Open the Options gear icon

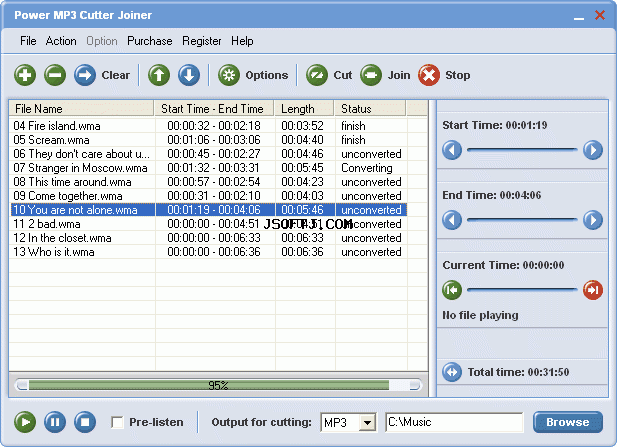[229, 75]
